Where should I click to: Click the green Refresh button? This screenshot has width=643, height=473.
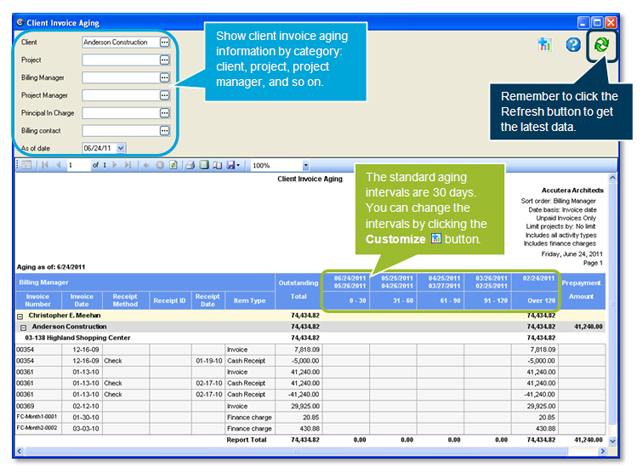tap(603, 45)
